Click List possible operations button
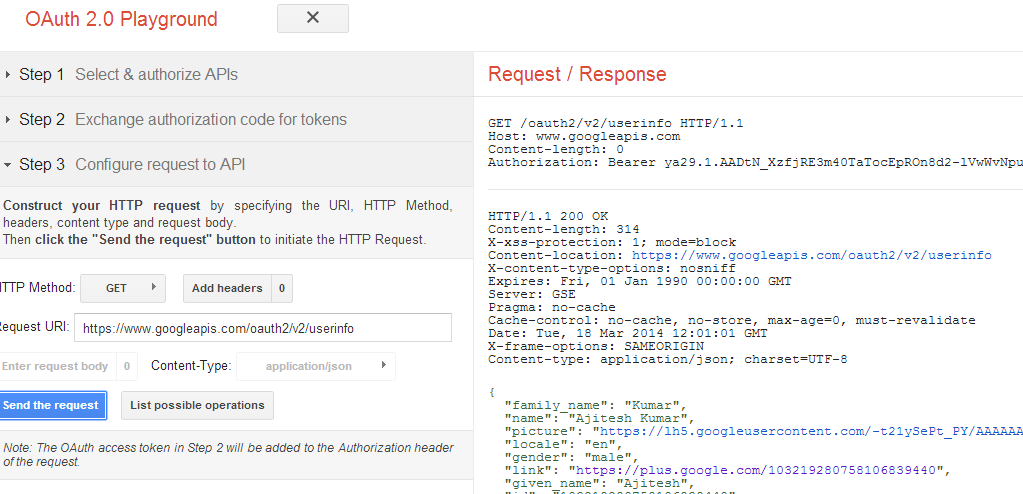 tap(197, 405)
